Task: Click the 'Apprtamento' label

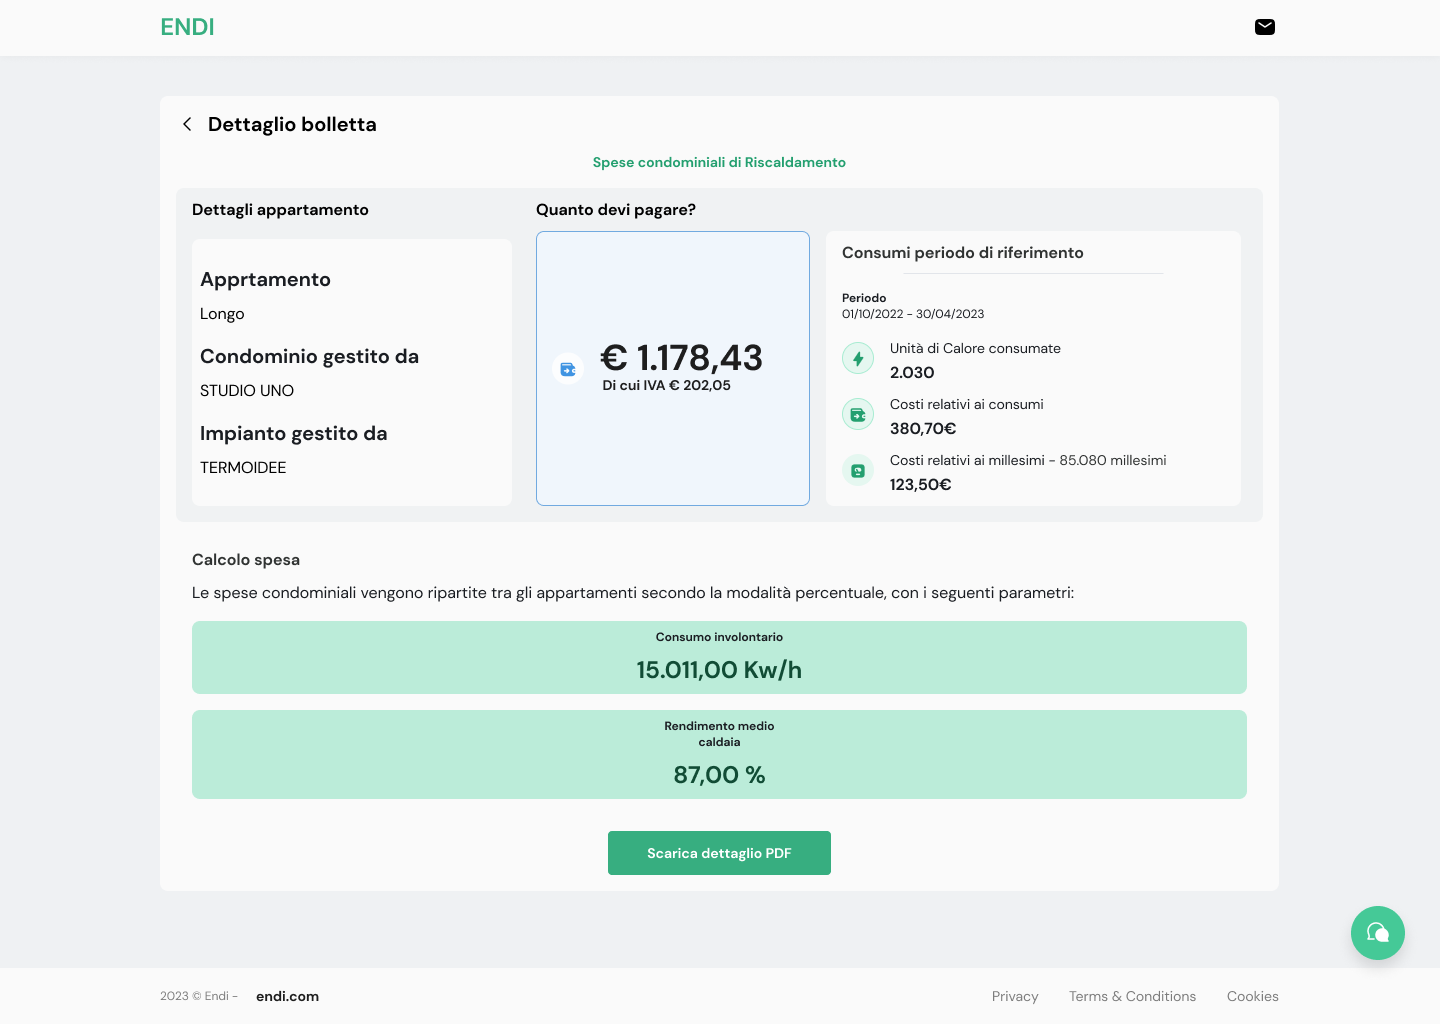Action: 265,280
